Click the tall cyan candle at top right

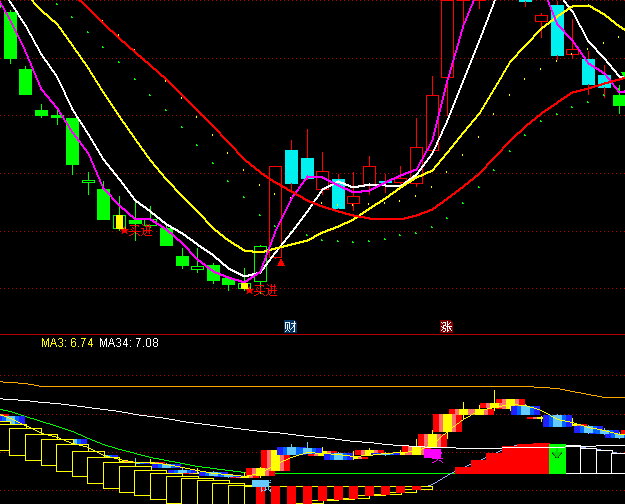pyautogui.click(x=557, y=30)
